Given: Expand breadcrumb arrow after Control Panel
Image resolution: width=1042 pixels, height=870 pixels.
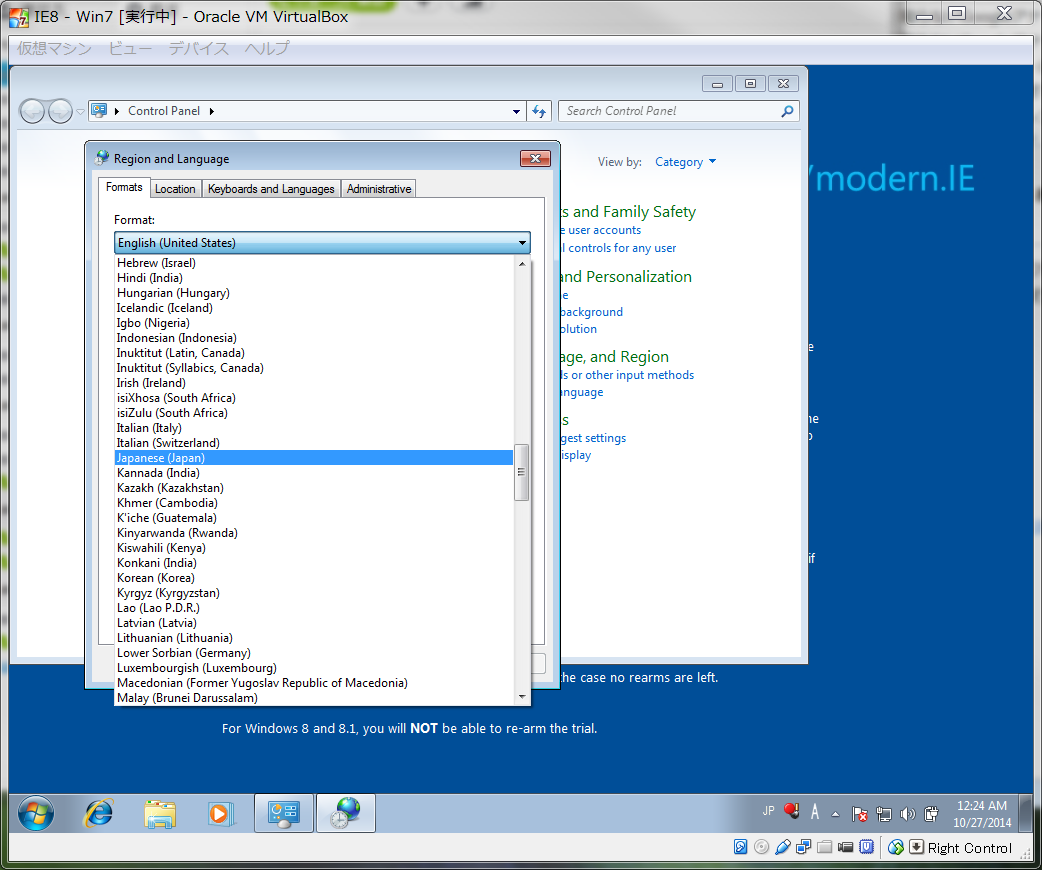Looking at the screenshot, I should pyautogui.click(x=212, y=111).
